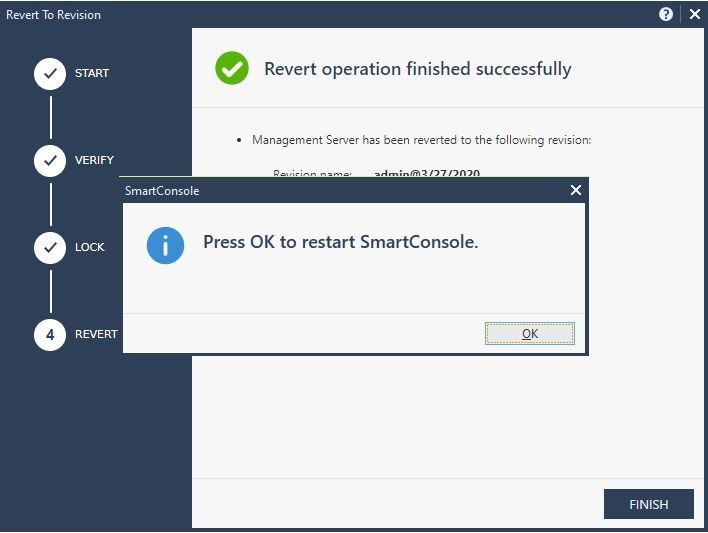Click the blue information icon
Viewport: 708px width, 533px height.
(x=165, y=245)
